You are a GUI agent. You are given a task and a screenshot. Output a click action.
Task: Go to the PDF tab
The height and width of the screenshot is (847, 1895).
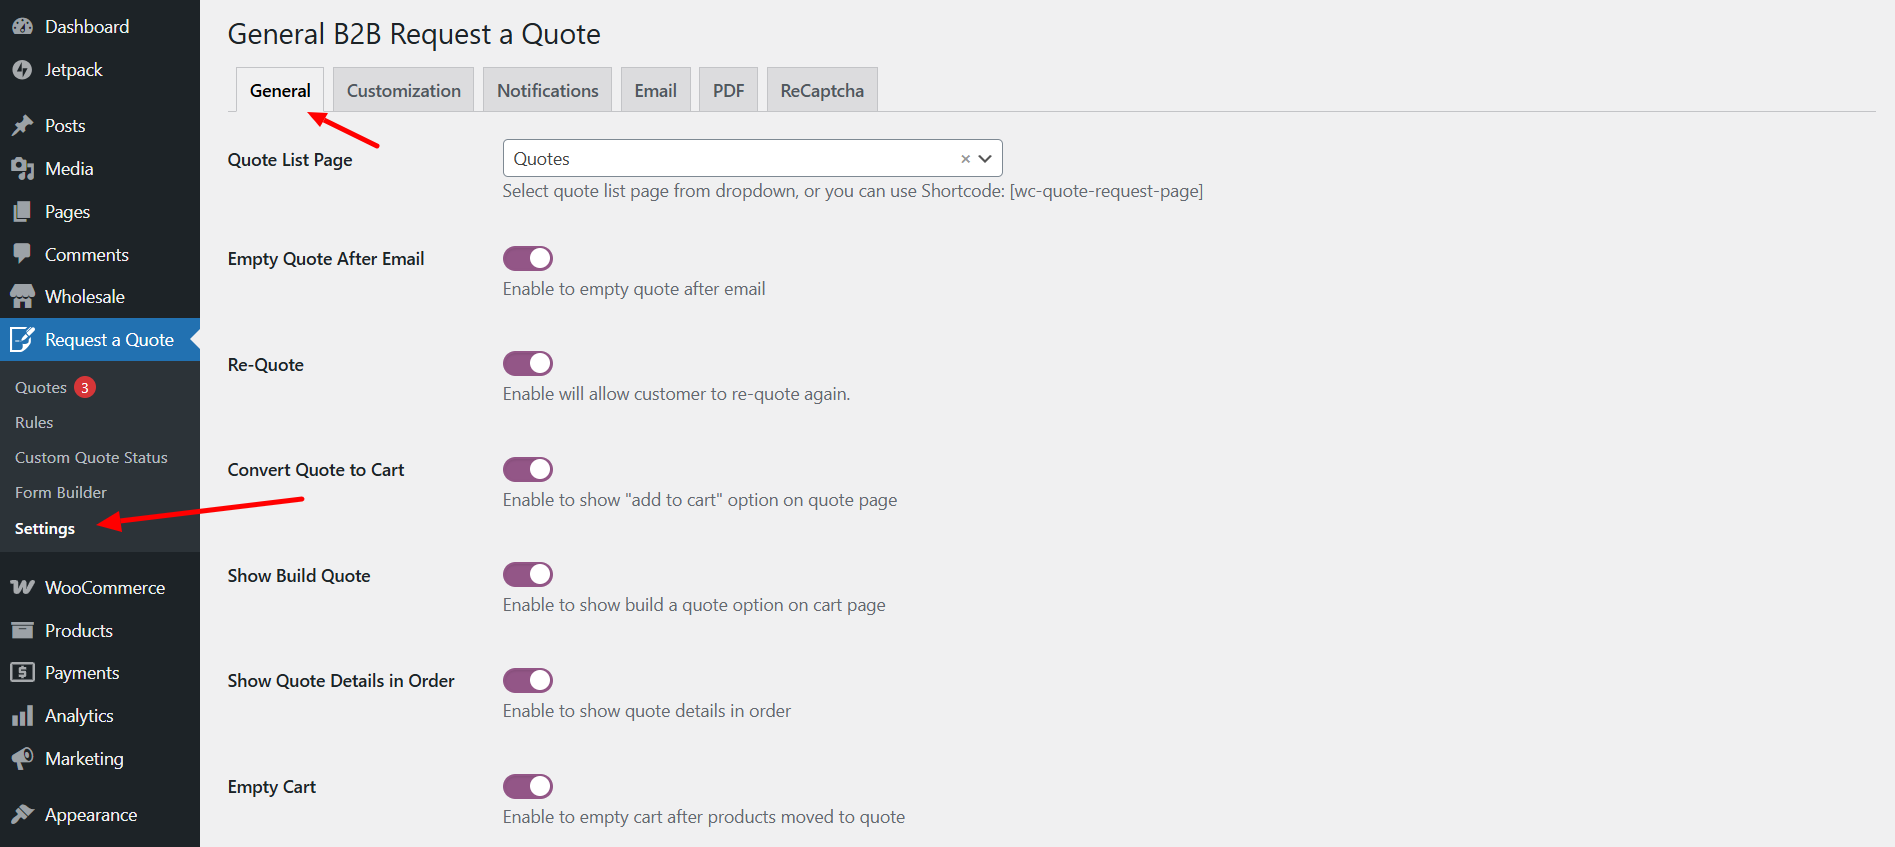[728, 90]
